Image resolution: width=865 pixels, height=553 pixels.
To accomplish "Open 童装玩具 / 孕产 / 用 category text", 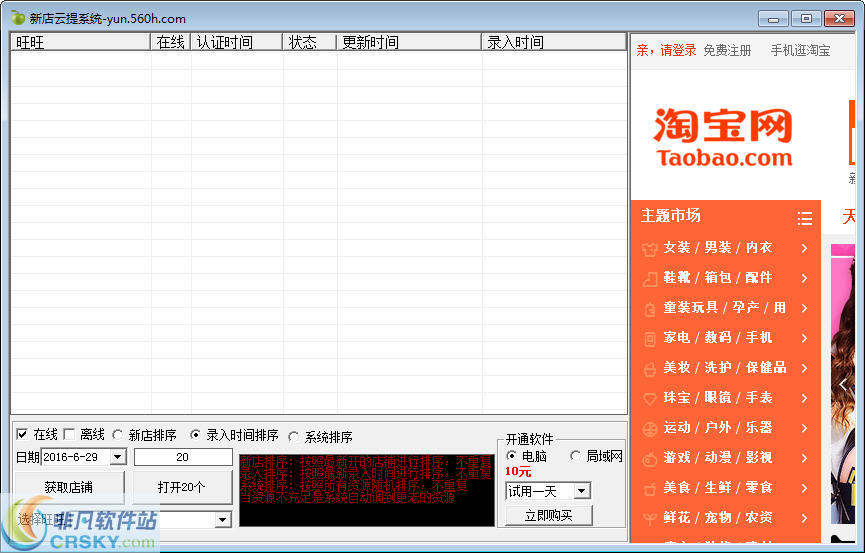I will point(725,307).
